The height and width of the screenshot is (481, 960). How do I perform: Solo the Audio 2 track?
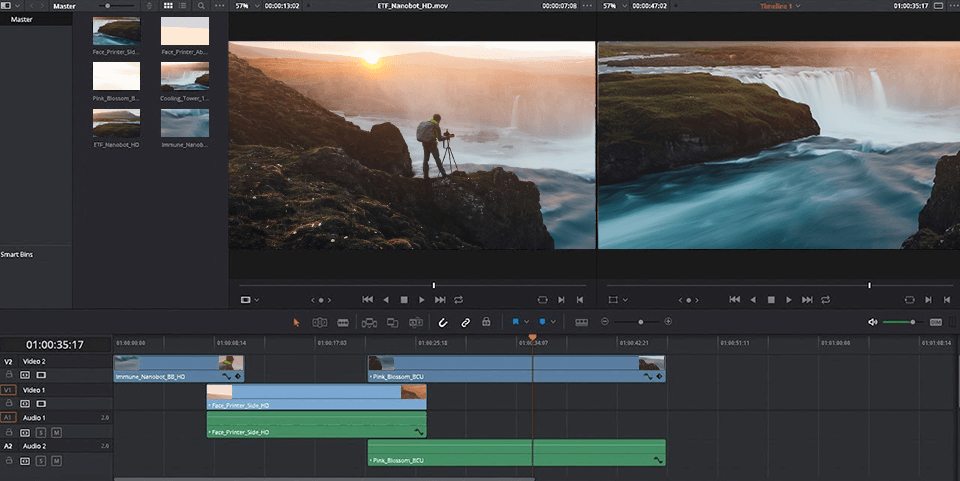point(41,460)
